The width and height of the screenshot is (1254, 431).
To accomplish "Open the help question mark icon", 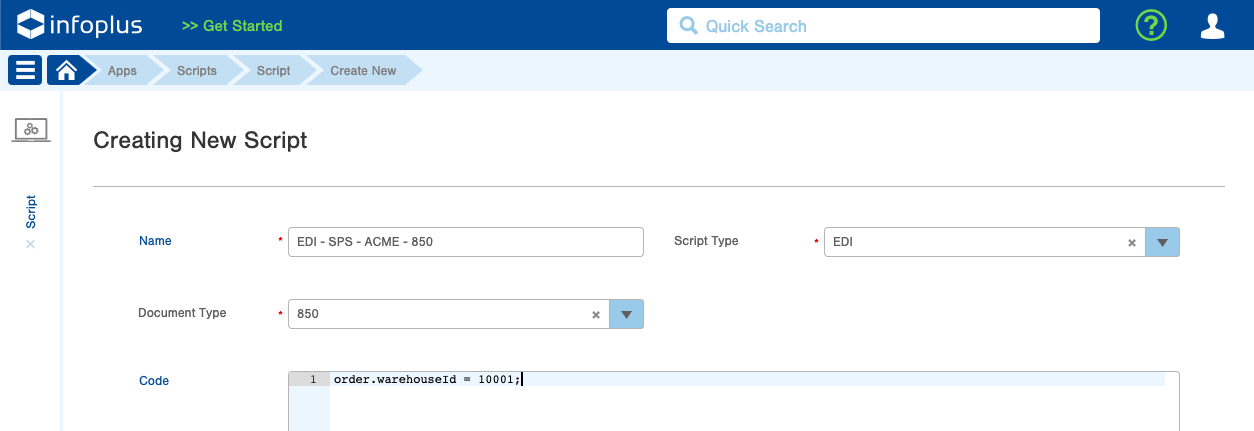I will point(1151,26).
